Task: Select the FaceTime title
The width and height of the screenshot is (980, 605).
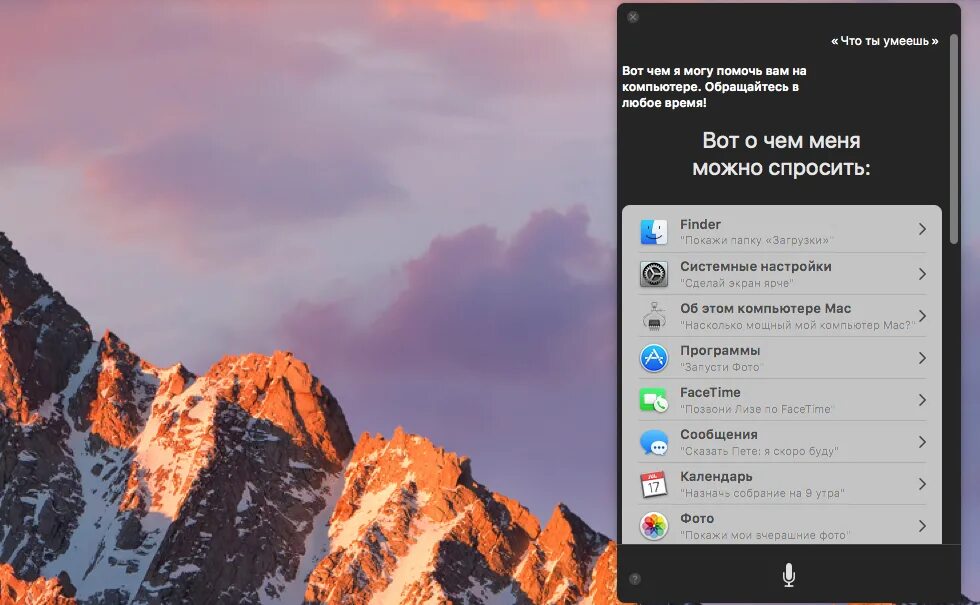Action: (710, 392)
